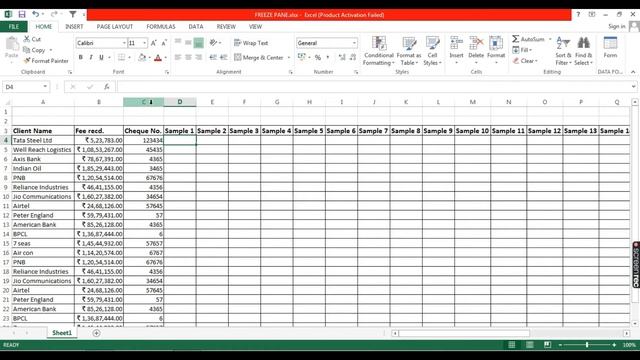Open Cell Styles gallery

coord(432,51)
